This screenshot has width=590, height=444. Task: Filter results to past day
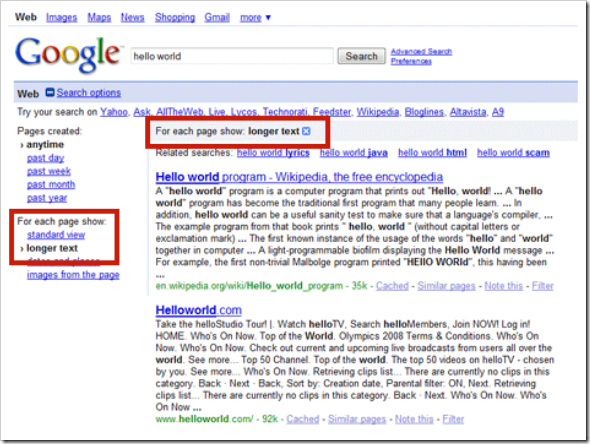45,158
